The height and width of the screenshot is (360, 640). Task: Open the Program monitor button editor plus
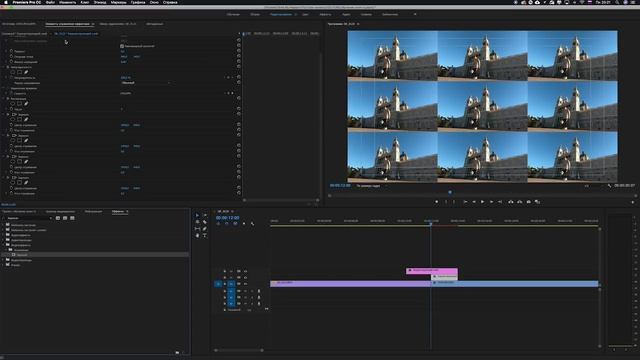[633, 202]
